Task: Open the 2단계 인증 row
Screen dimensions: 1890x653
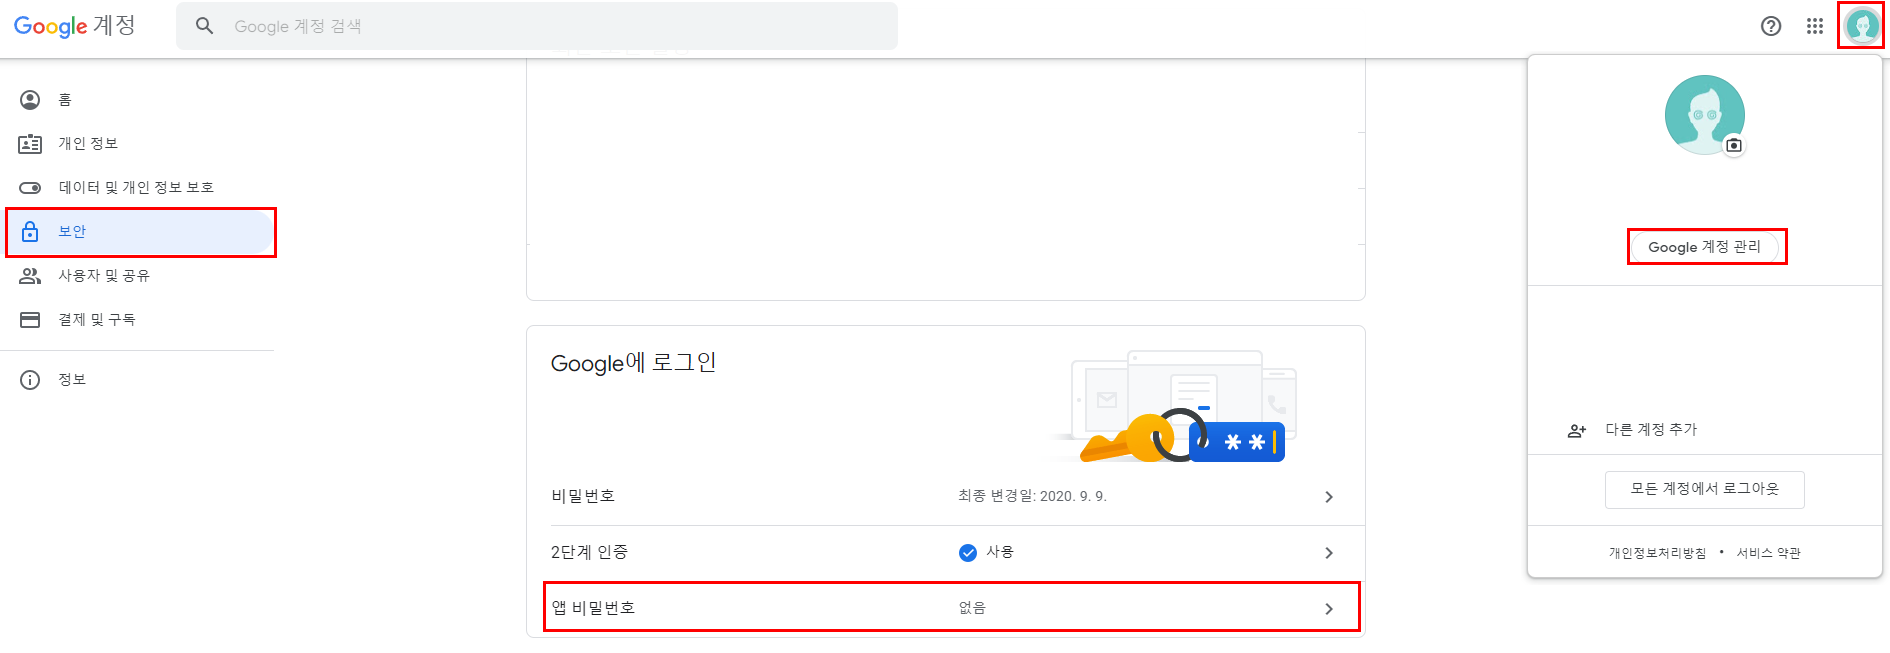Action: tap(946, 553)
